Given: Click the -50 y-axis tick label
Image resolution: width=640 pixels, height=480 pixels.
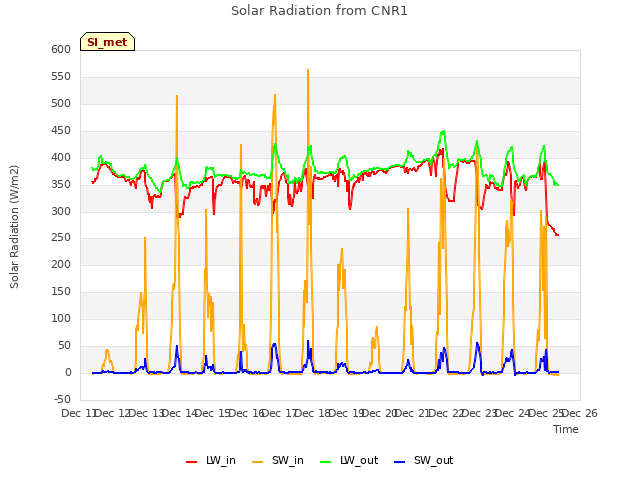Looking at the screenshot, I should coord(62,399).
